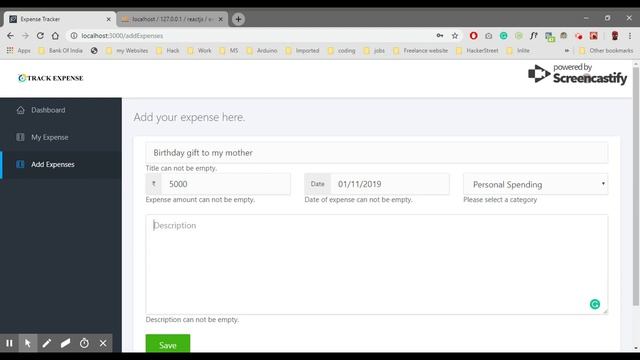Screen dimensions: 640x360
Task: Click the browser forward arrow
Action: [x=25, y=36]
